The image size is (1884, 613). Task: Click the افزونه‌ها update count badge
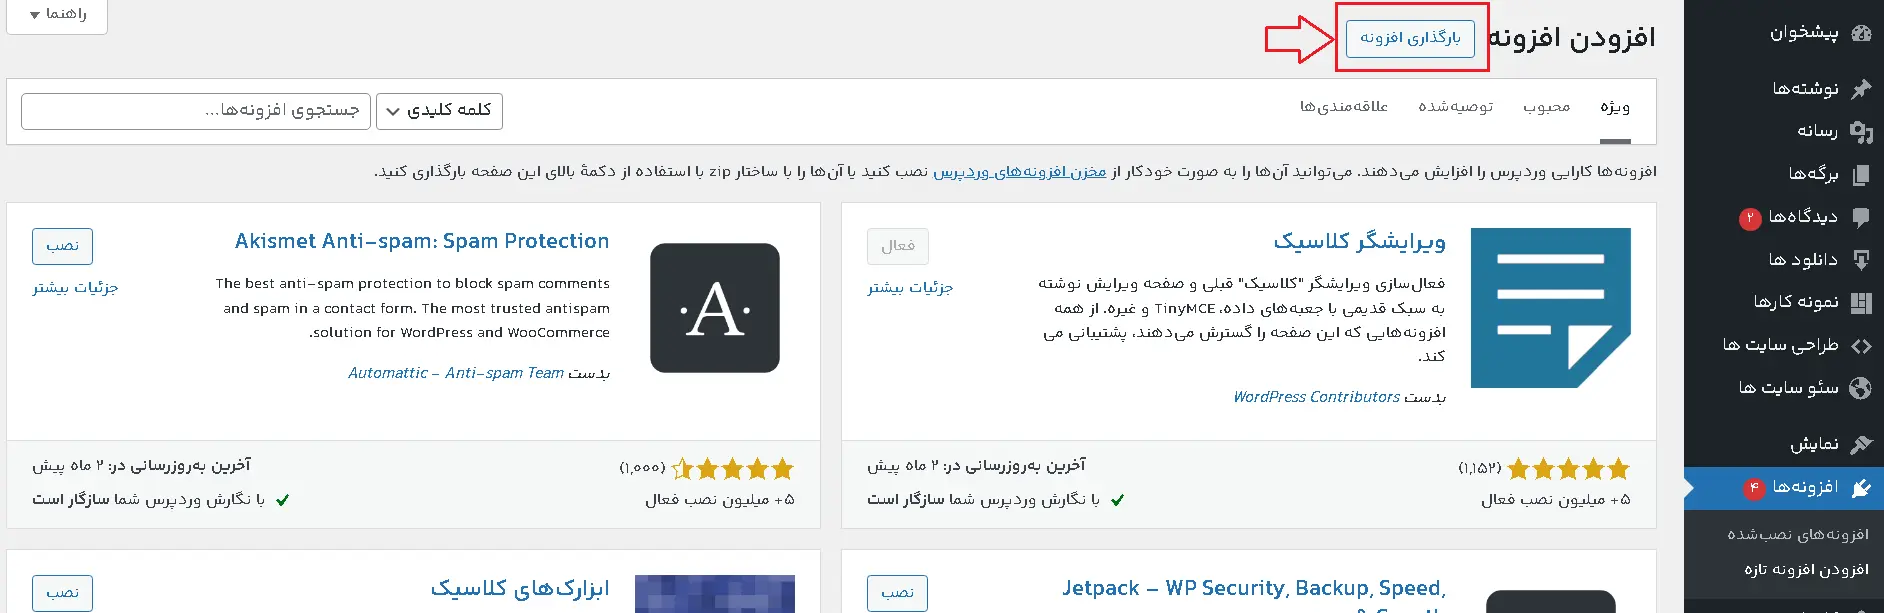click(1754, 488)
